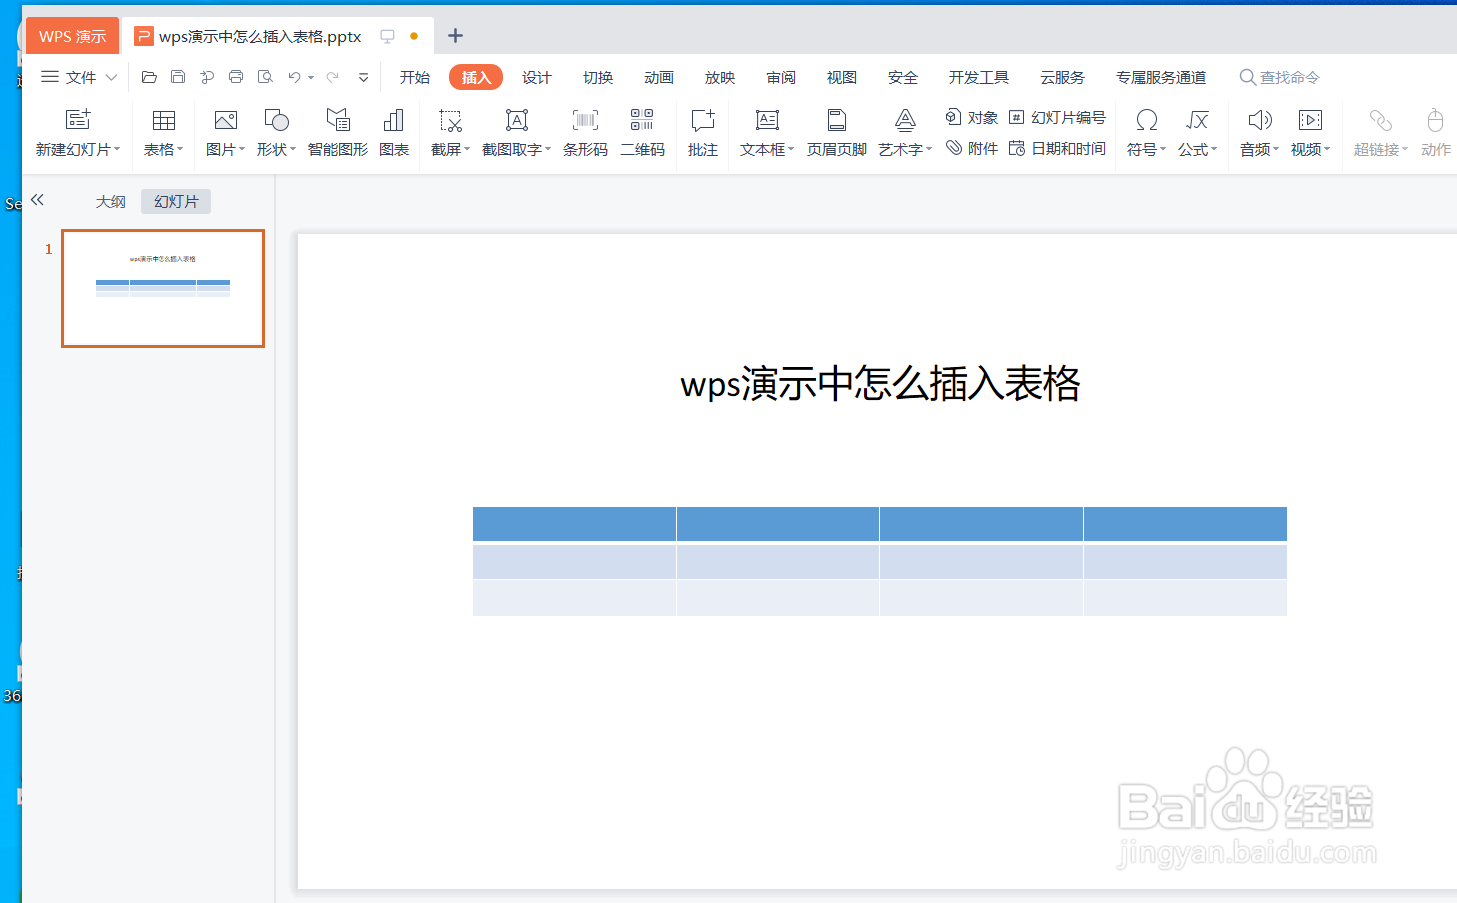Click the Print Preview icon
This screenshot has height=903, width=1457.
[265, 77]
